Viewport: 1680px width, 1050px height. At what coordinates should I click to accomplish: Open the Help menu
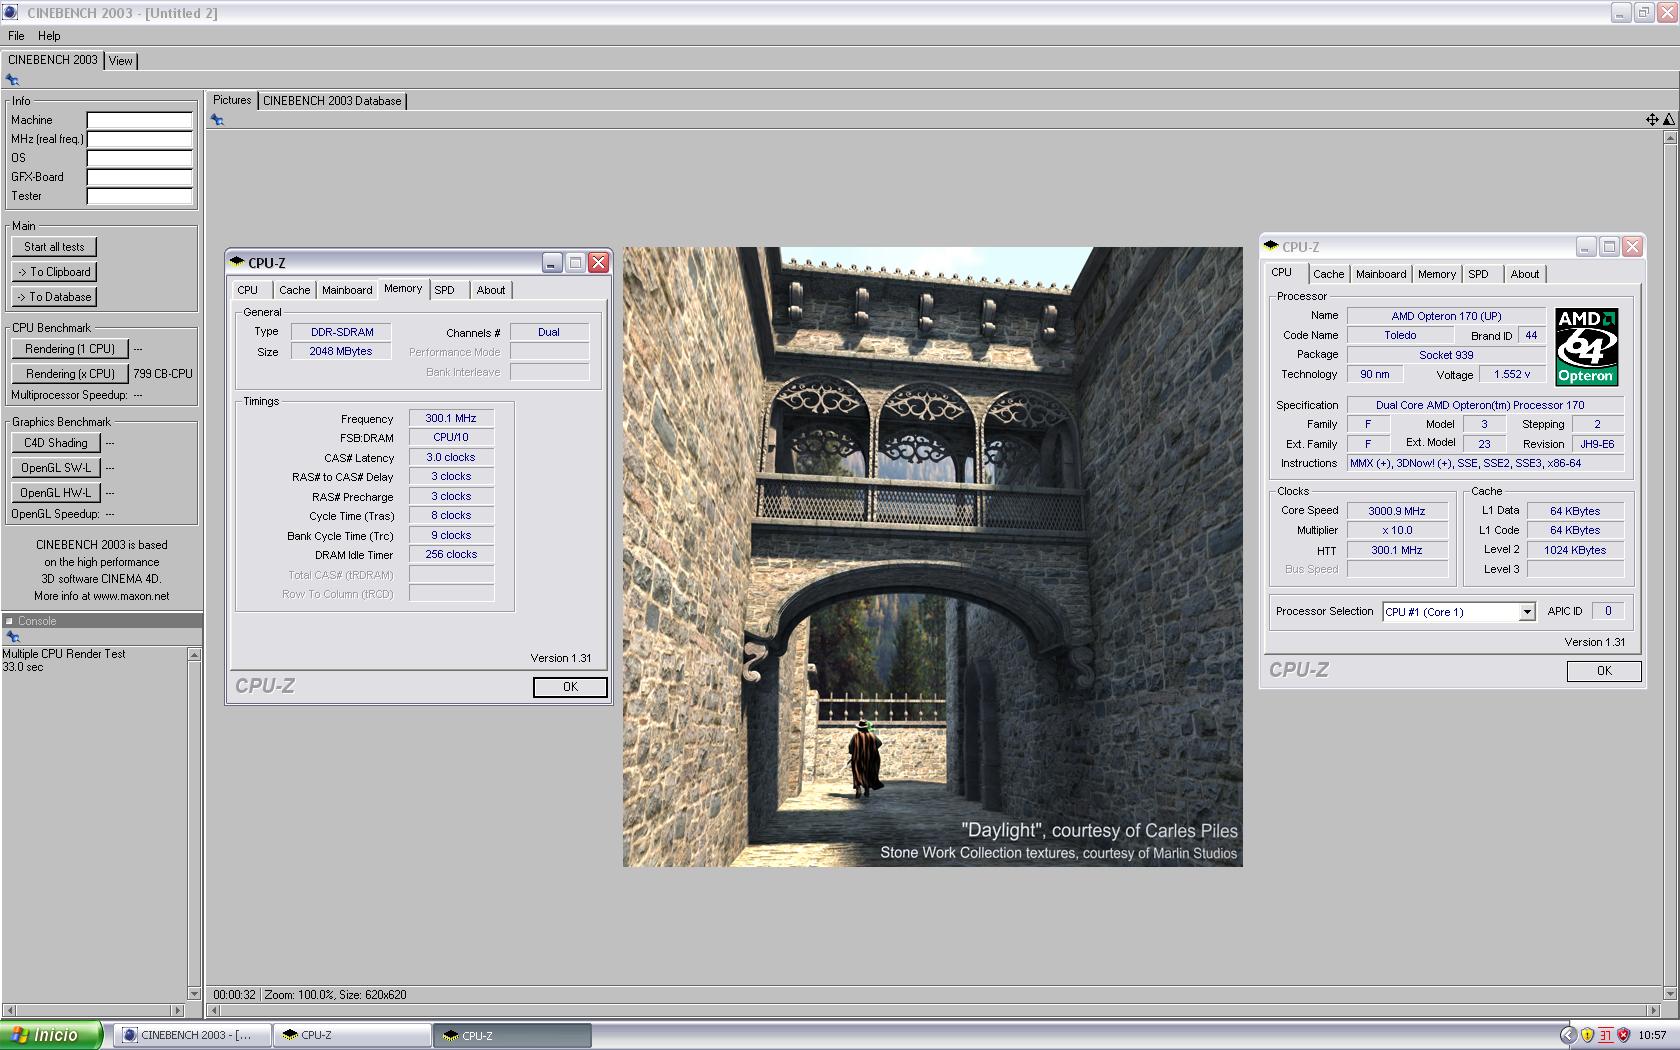49,36
